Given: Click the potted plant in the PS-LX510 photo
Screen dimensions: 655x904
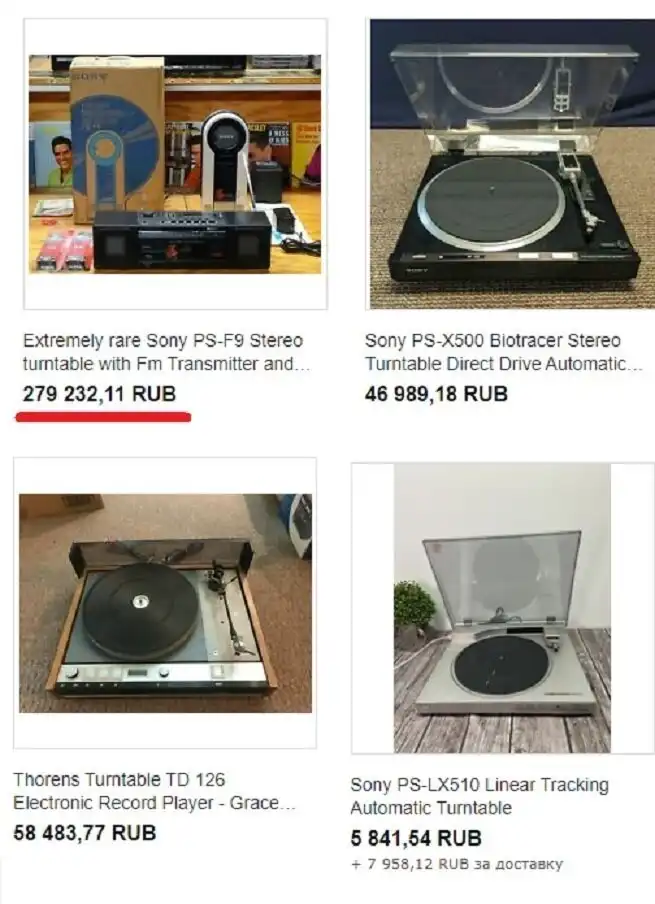Looking at the screenshot, I should point(415,613).
